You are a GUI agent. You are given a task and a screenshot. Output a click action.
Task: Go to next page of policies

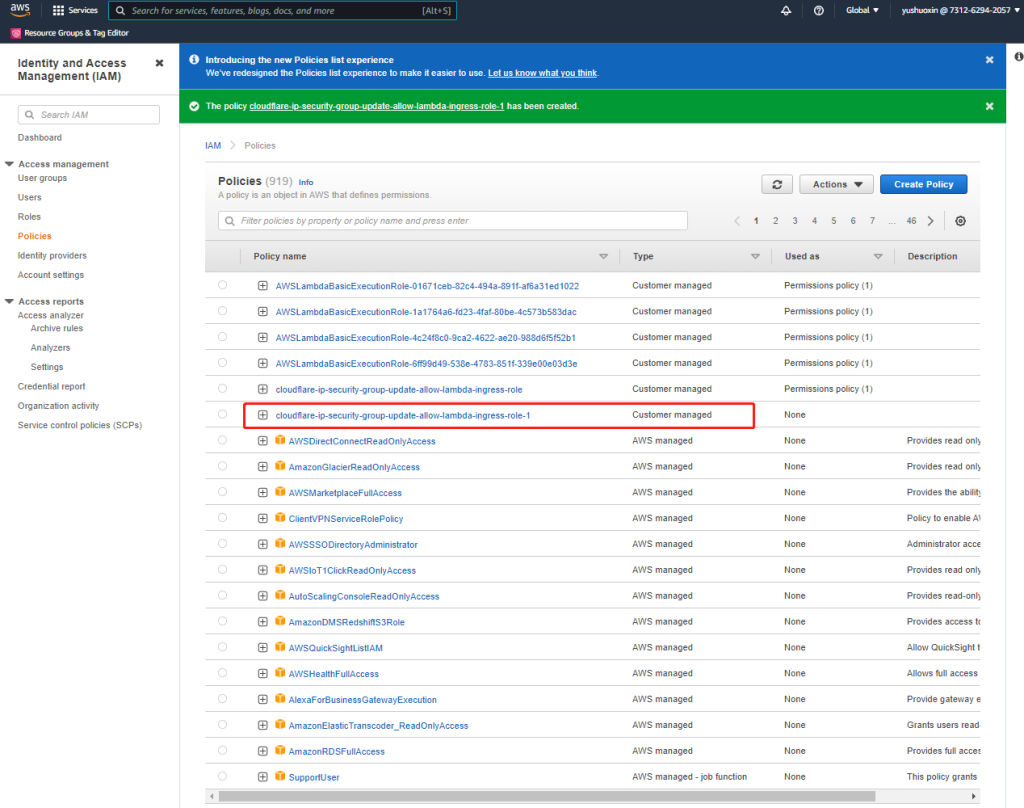(x=930, y=221)
